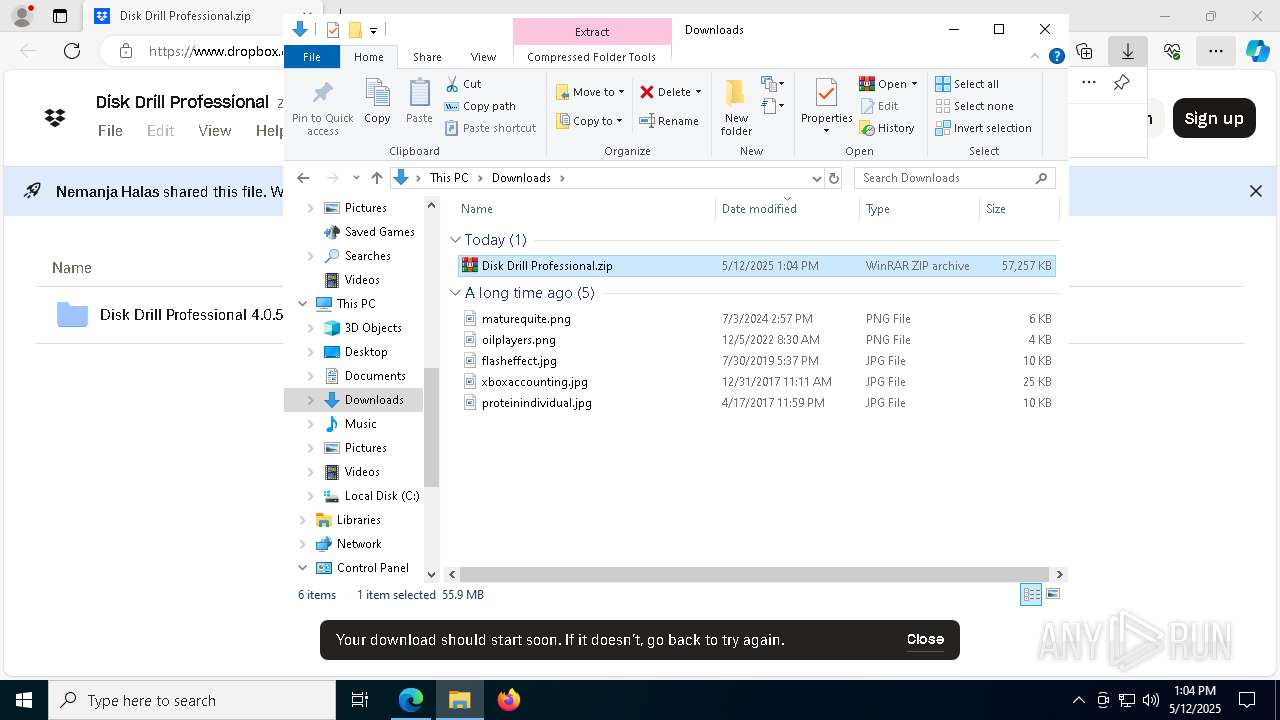Click taskbar search box
This screenshot has width=1280, height=720.
[x=192, y=700]
